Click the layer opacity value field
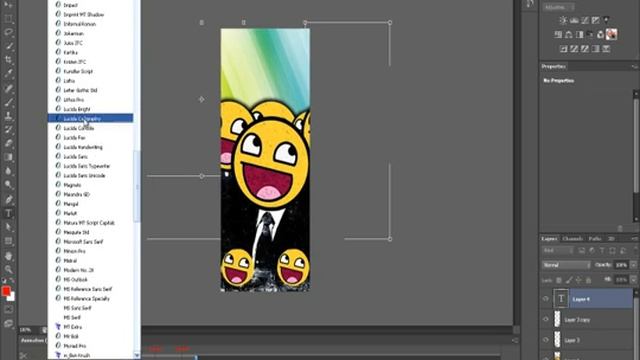The width and height of the screenshot is (640, 360). click(x=621, y=265)
